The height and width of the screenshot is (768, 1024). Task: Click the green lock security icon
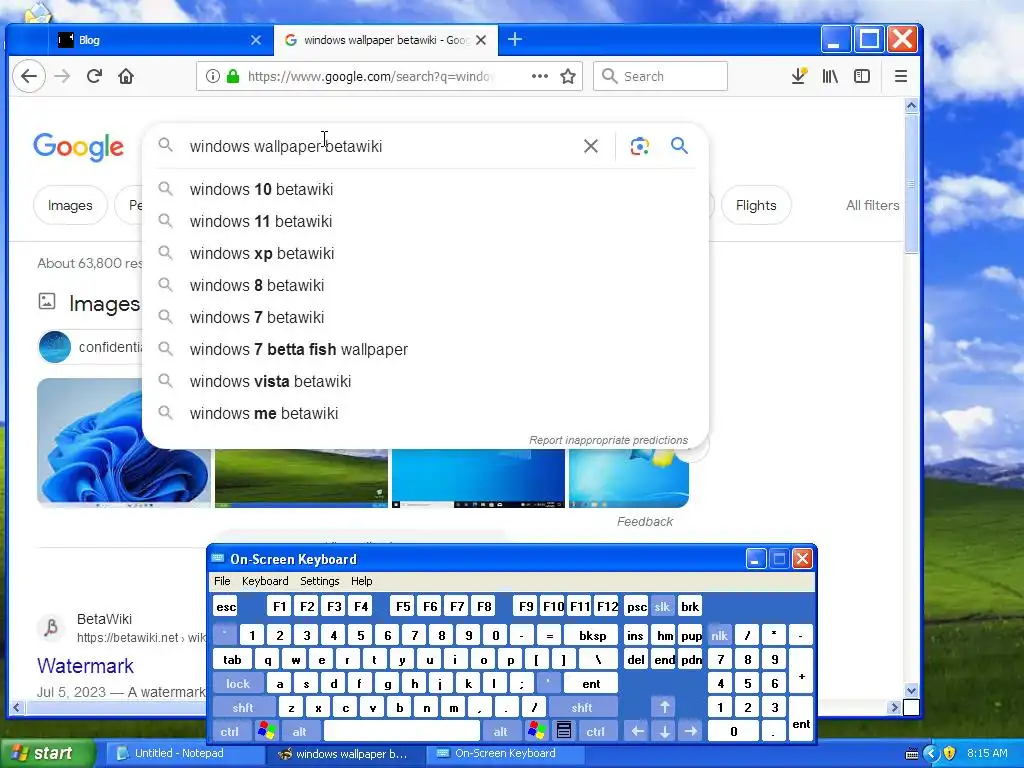[232, 76]
